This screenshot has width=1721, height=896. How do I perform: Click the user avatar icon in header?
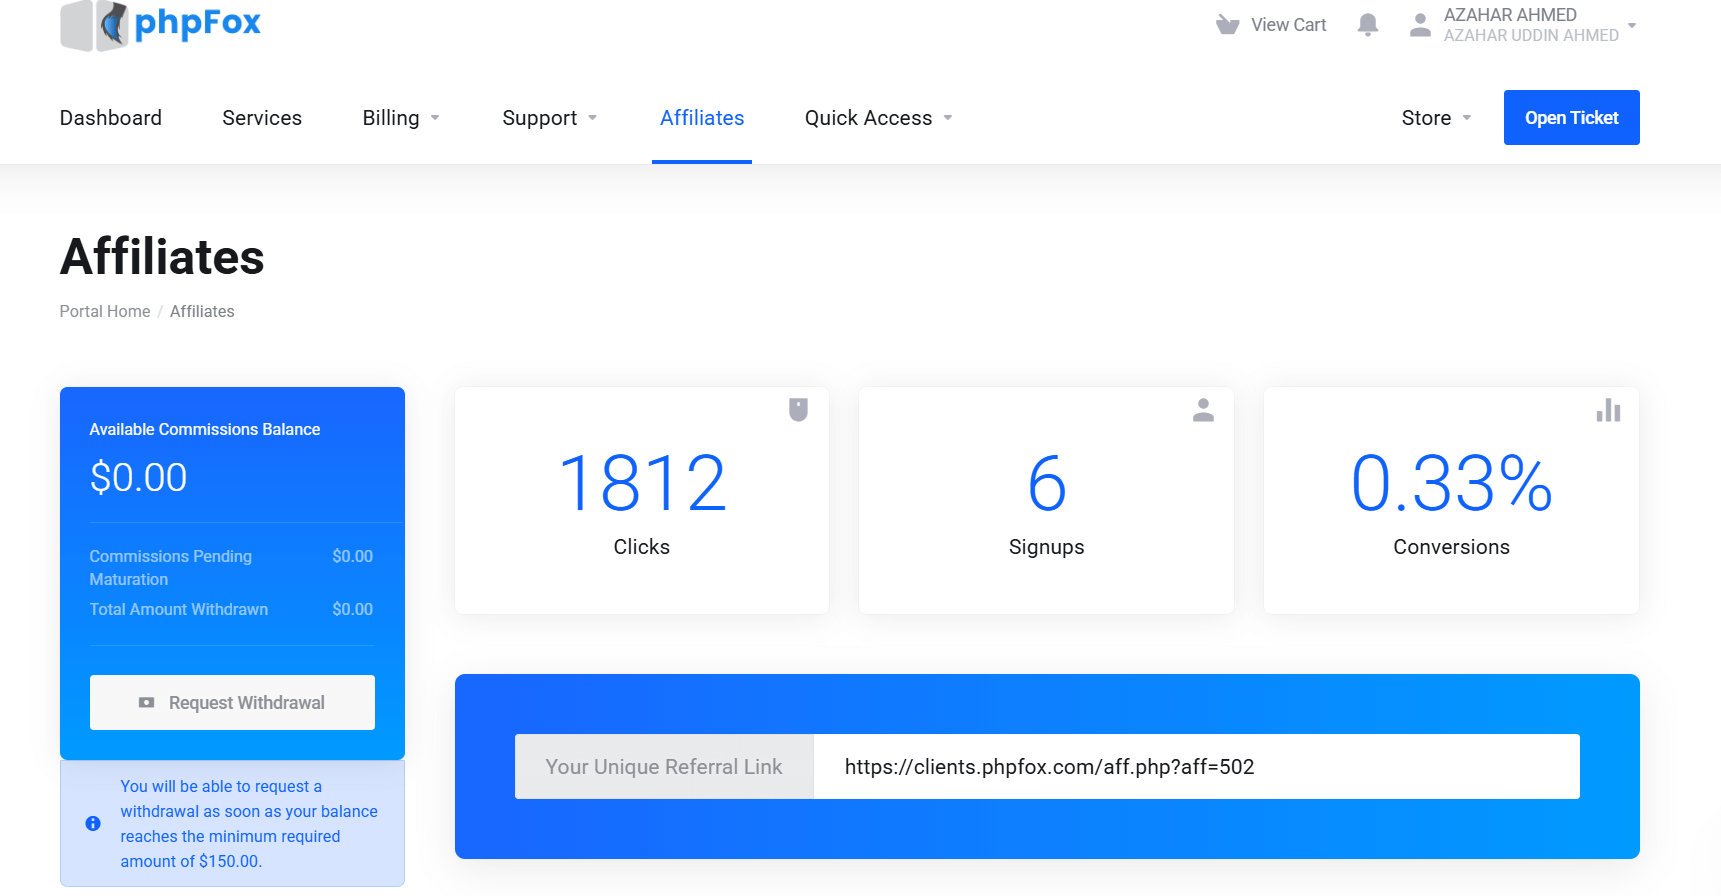coord(1419,25)
